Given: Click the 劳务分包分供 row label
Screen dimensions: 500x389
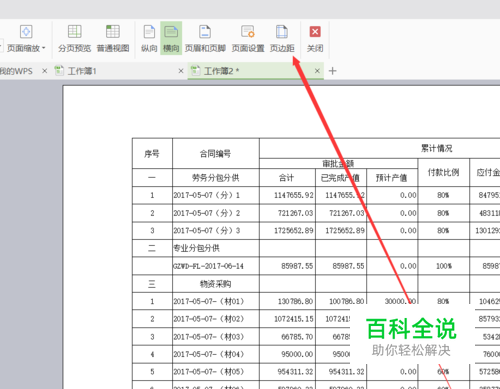Looking at the screenshot, I should 215,178.
